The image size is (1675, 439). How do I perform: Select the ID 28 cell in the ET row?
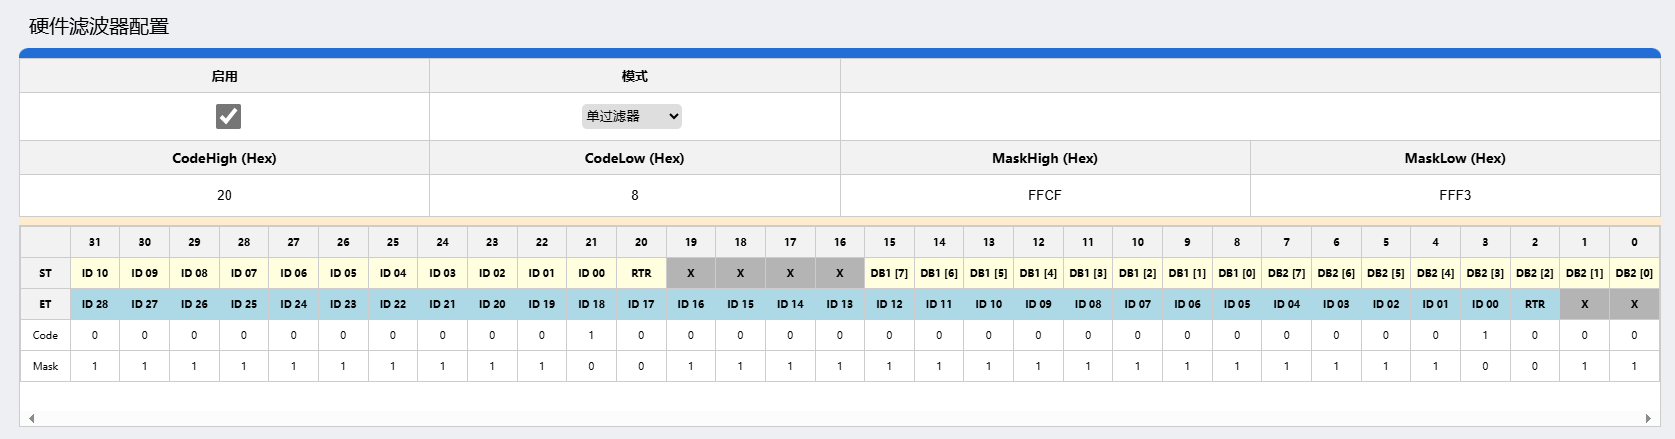pos(95,304)
